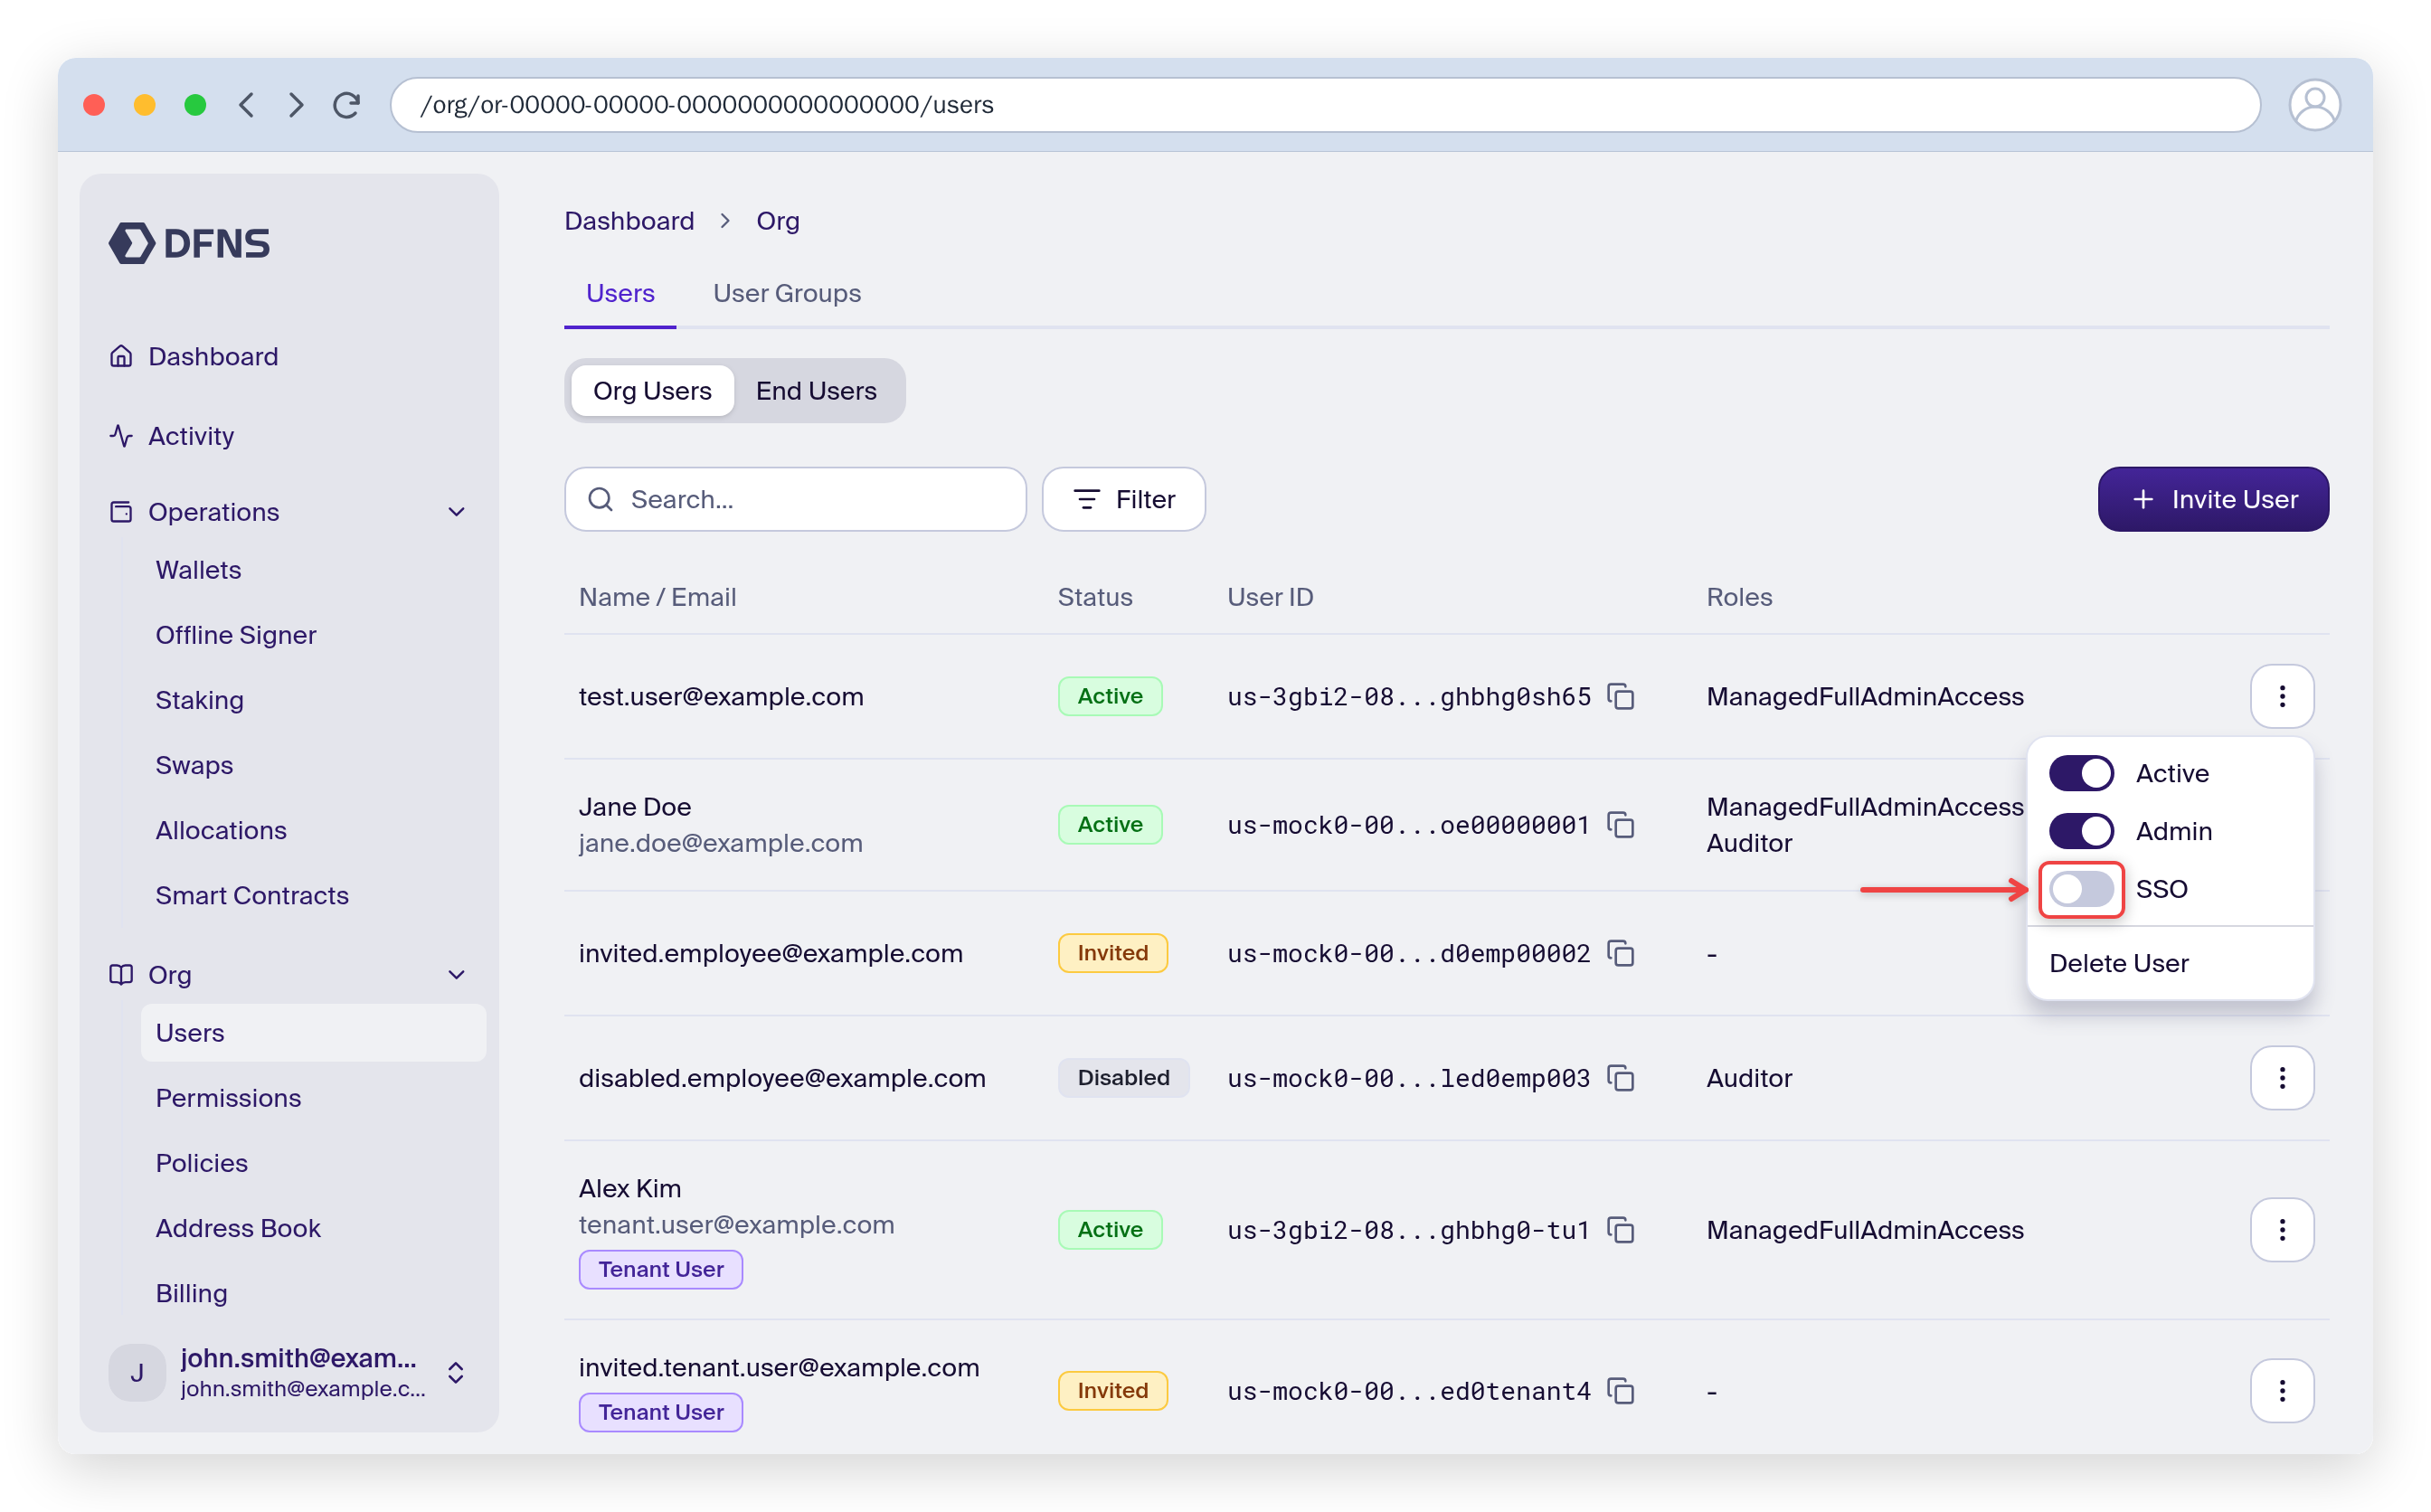This screenshot has width=2431, height=1512.
Task: Copy user ID for test.user@example.com
Action: coord(1620,696)
